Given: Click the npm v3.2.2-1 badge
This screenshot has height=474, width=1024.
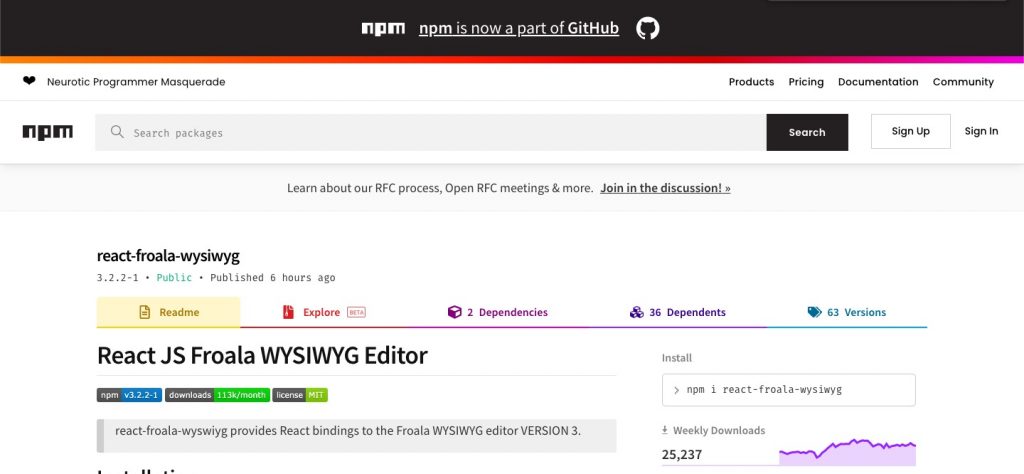Looking at the screenshot, I should click(129, 395).
